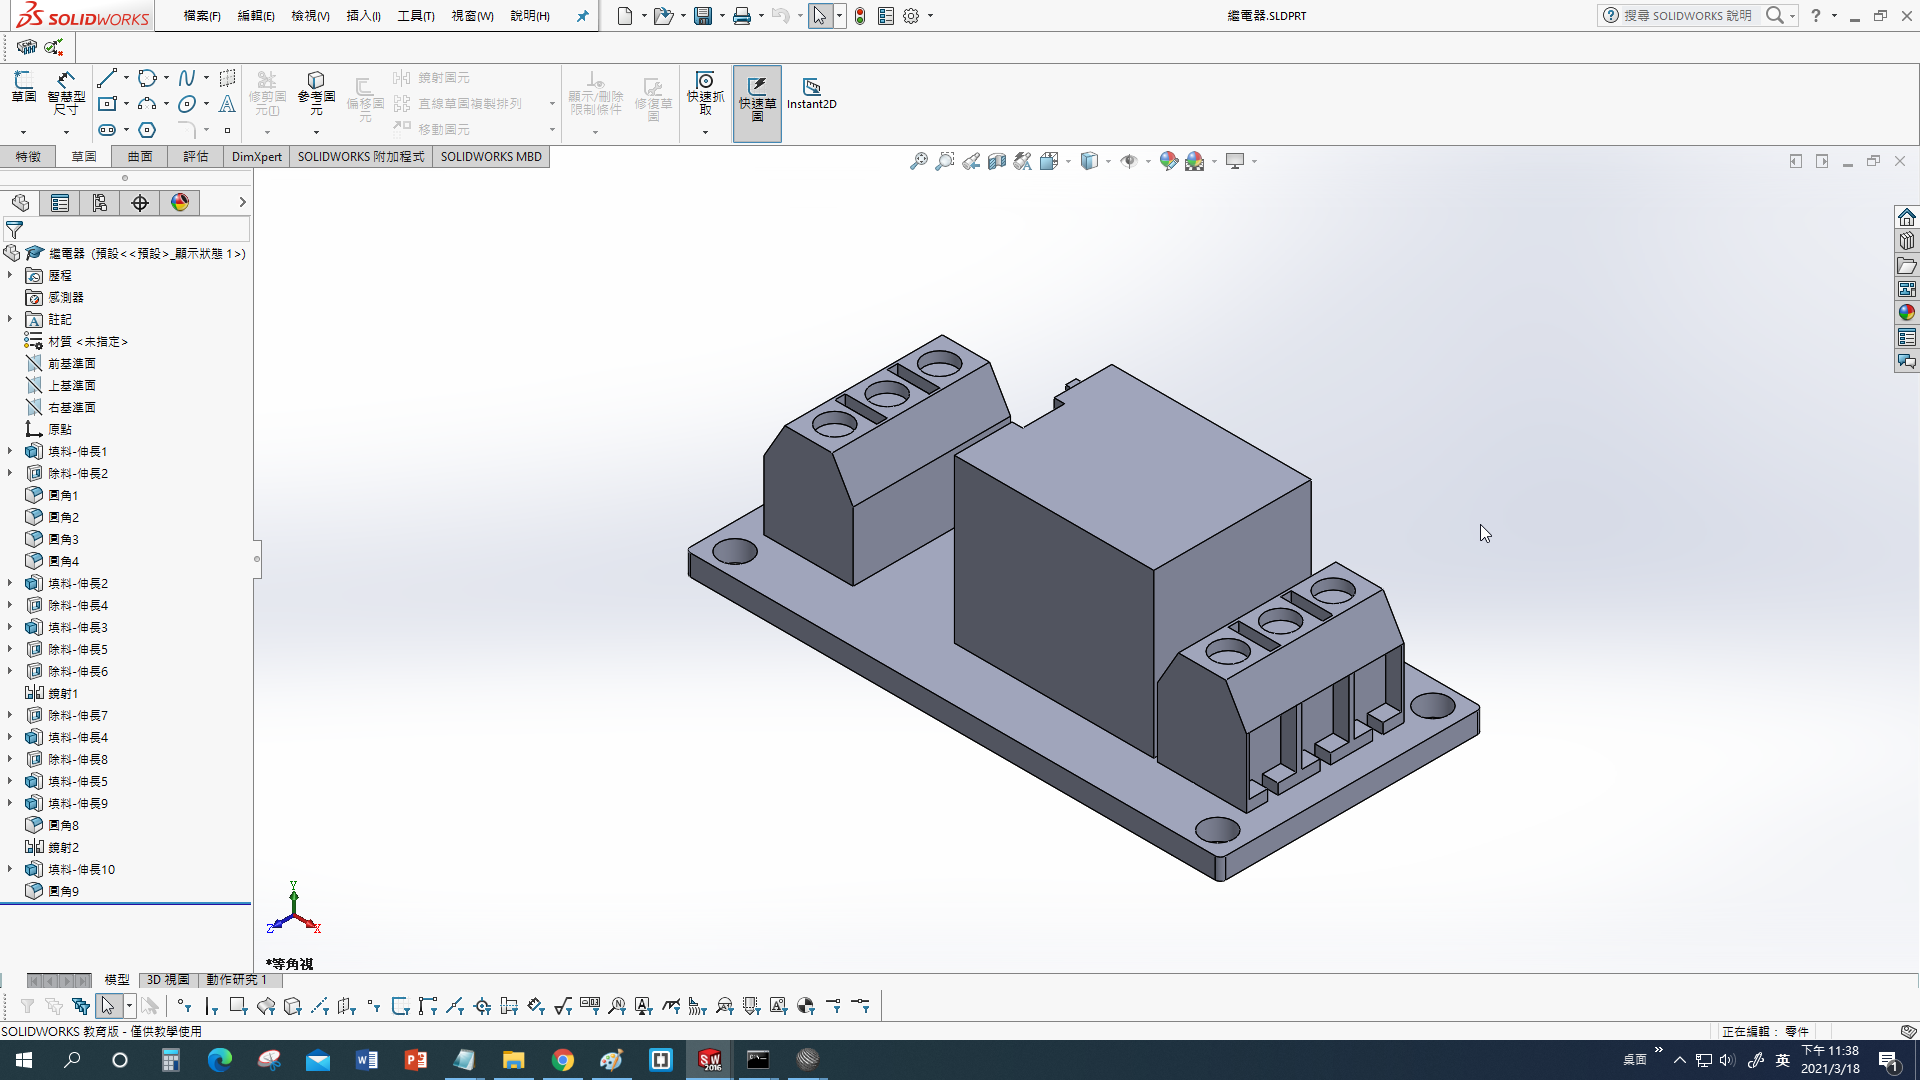Select 鏡射1 mirror feature in tree
The image size is (1920, 1080).
point(64,693)
